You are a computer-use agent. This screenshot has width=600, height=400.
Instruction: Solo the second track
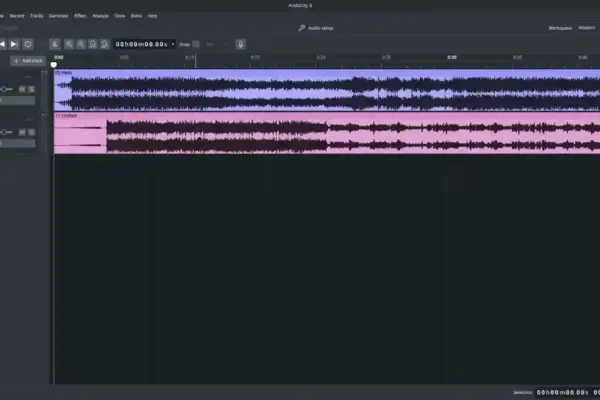pyautogui.click(x=31, y=132)
